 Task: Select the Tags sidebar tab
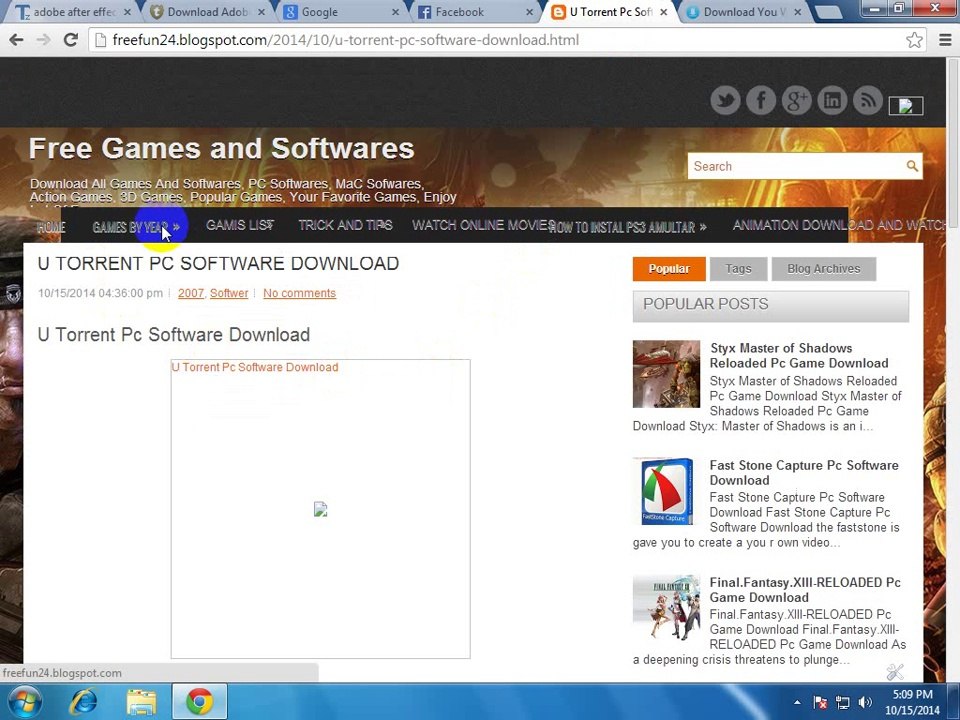738,269
